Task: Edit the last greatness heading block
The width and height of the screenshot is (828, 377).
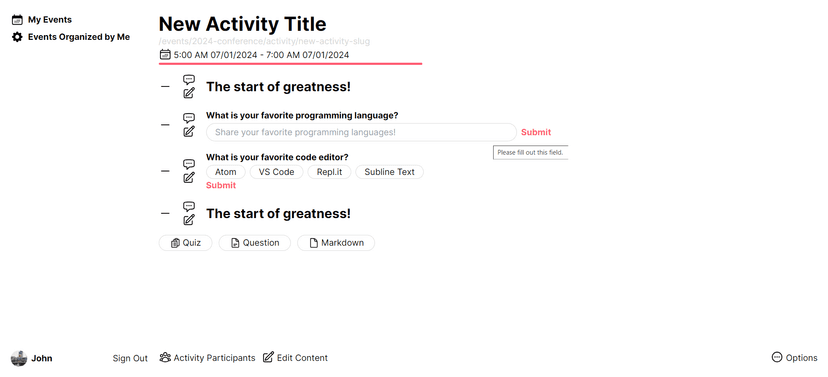Action: click(189, 220)
